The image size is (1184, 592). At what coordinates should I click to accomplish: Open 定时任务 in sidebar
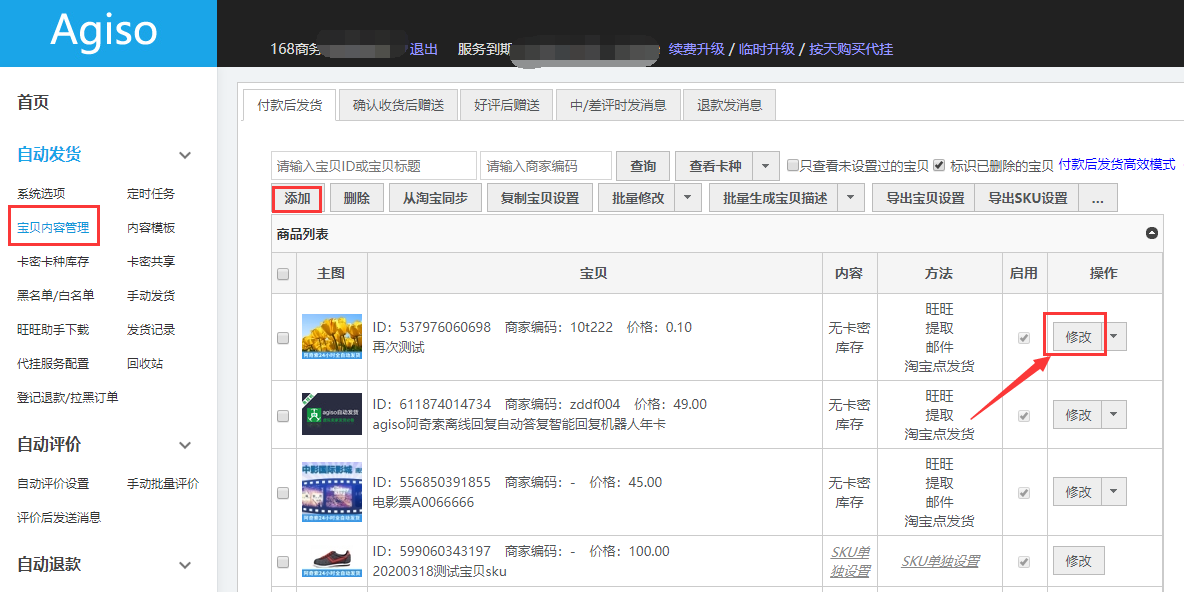151,193
